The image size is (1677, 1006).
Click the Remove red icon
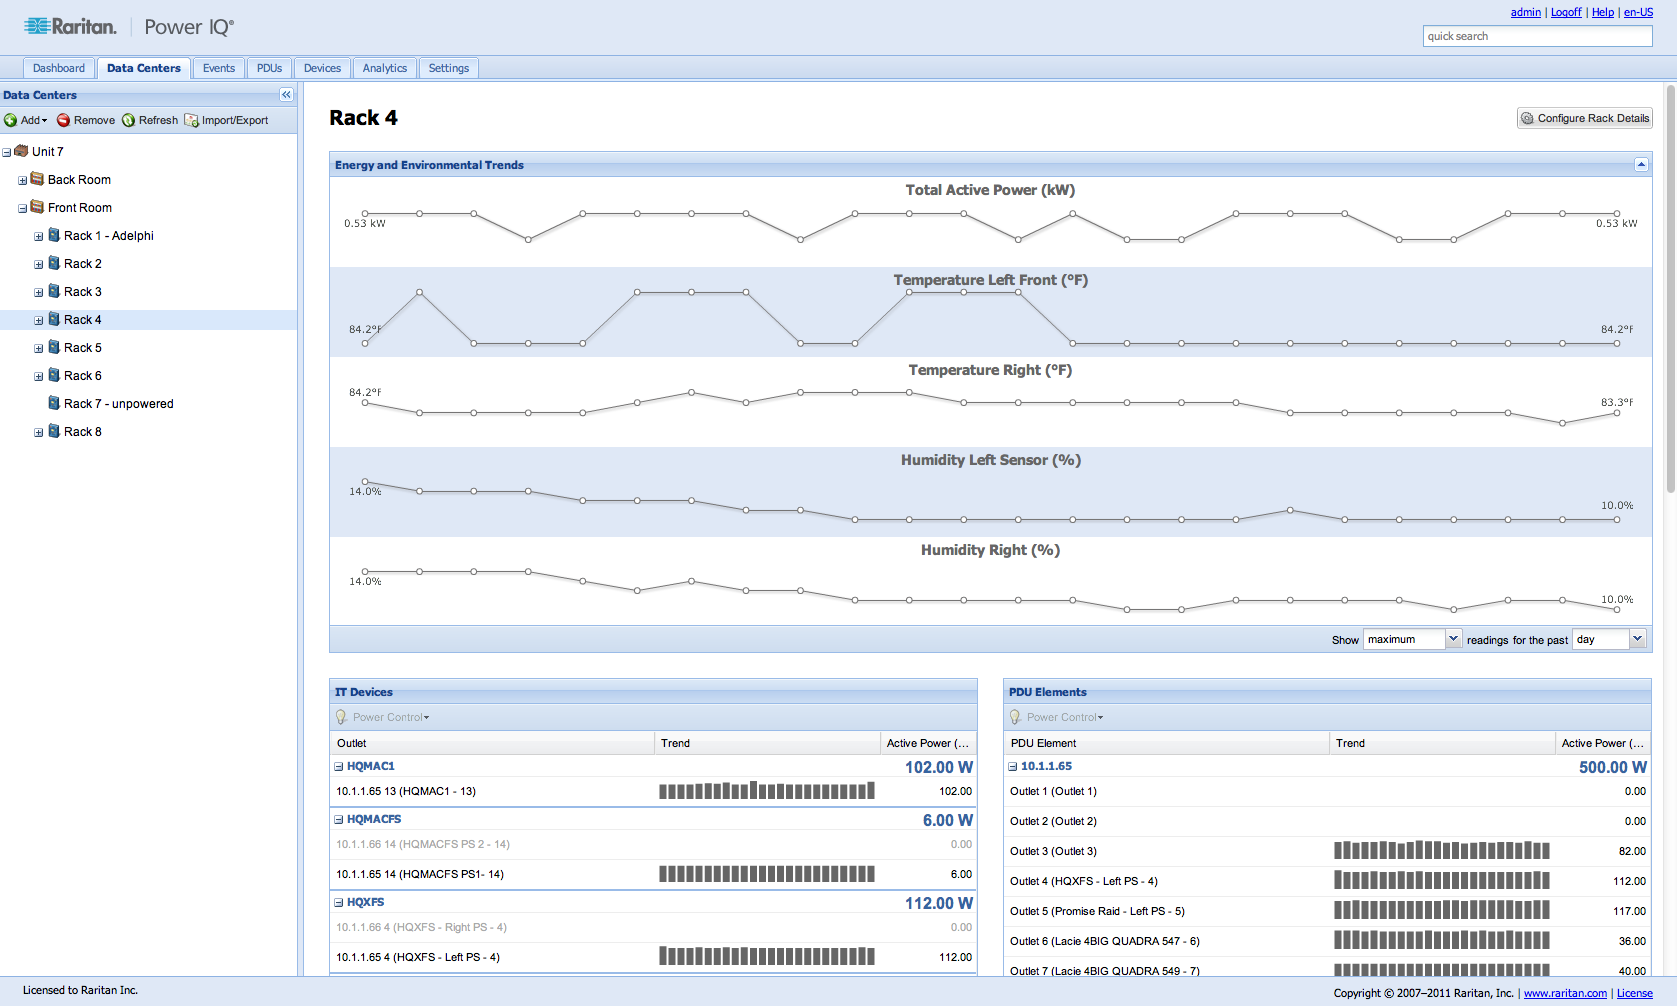(63, 120)
